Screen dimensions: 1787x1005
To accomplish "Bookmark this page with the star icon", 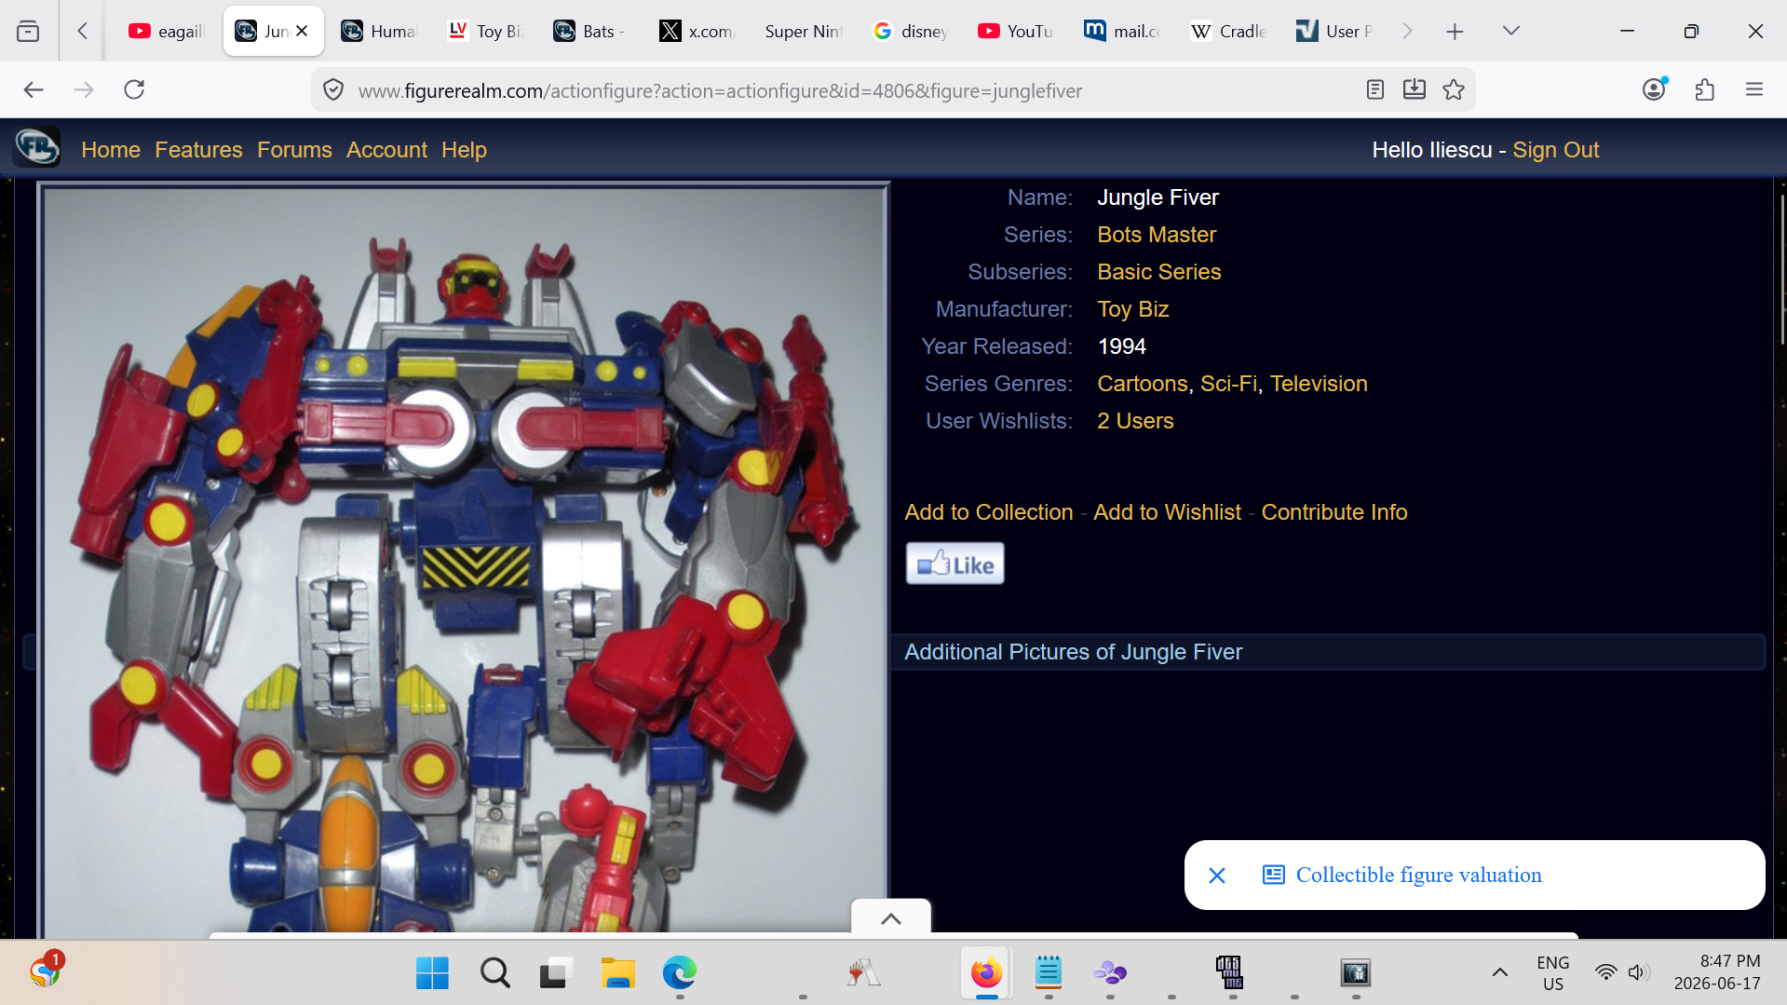I will click(x=1453, y=90).
